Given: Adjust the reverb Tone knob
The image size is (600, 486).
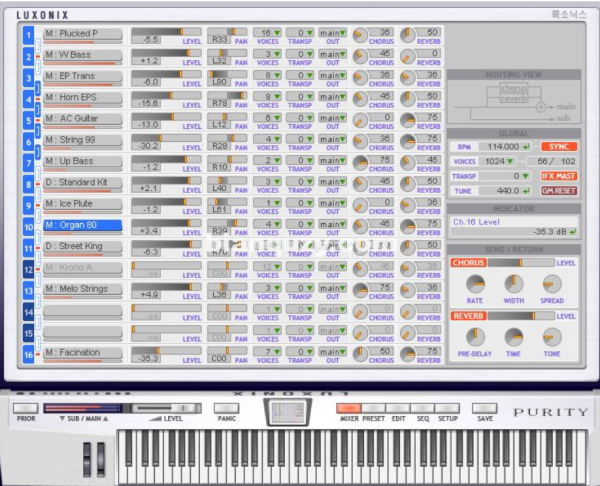Looking at the screenshot, I should pos(552,337).
